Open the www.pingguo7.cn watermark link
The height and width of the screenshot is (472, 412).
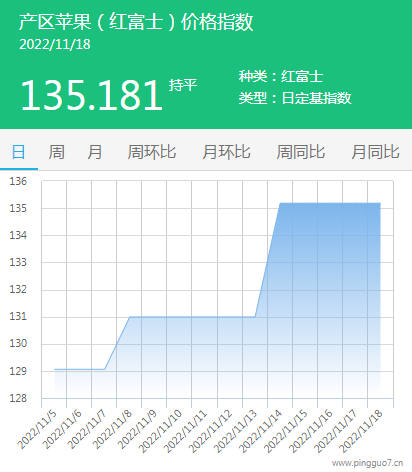click(x=368, y=463)
